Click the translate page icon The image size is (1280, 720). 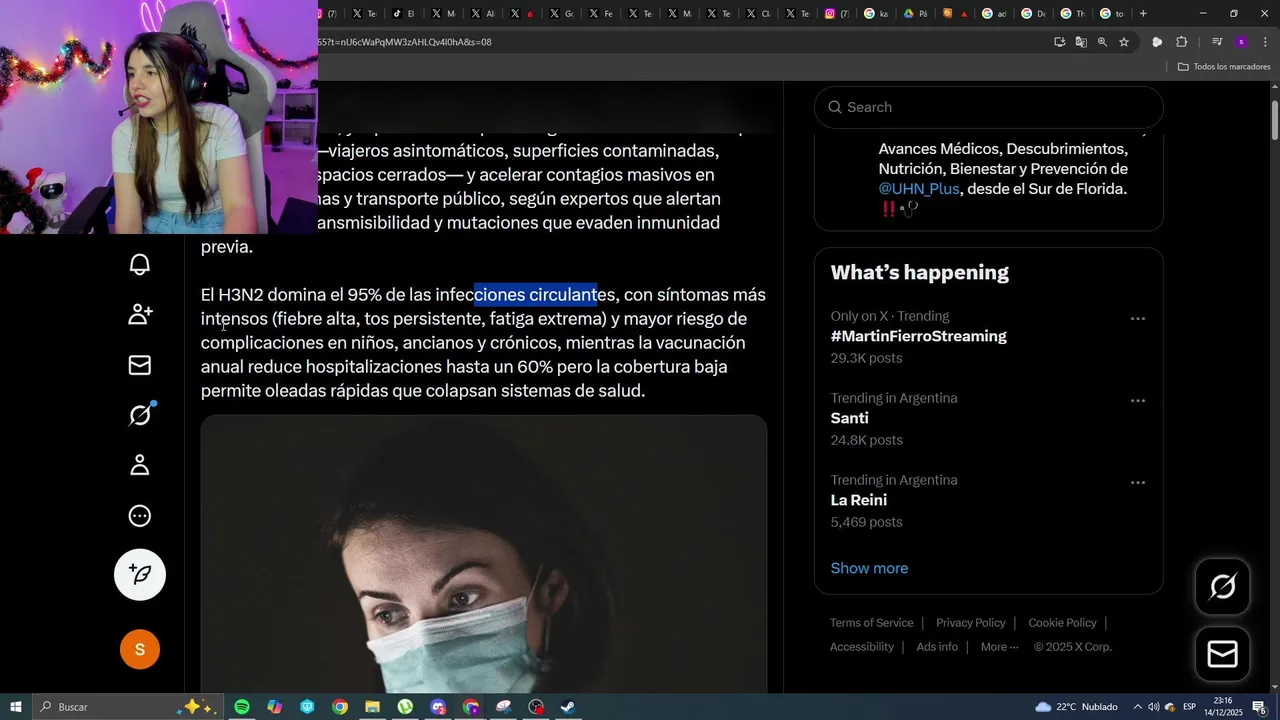1081,42
